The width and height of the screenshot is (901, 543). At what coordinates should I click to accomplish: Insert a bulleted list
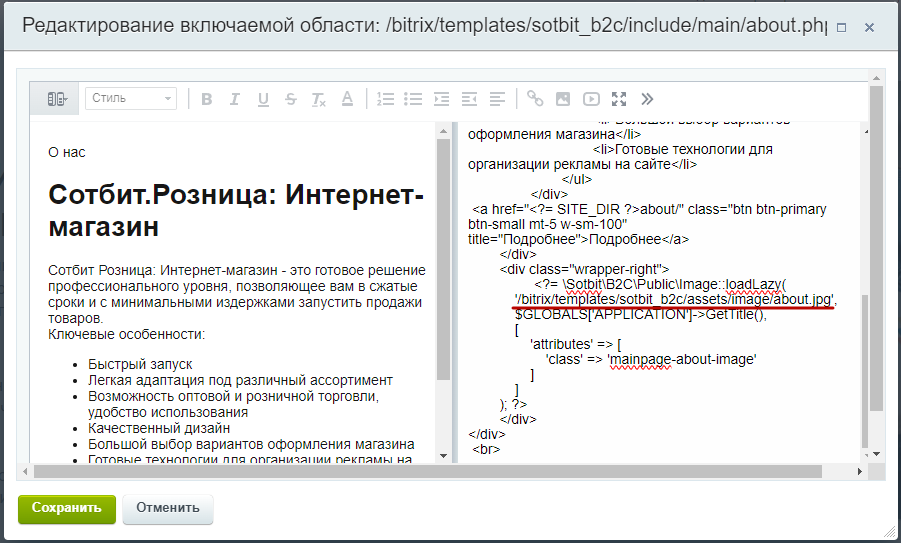pyautogui.click(x=413, y=99)
